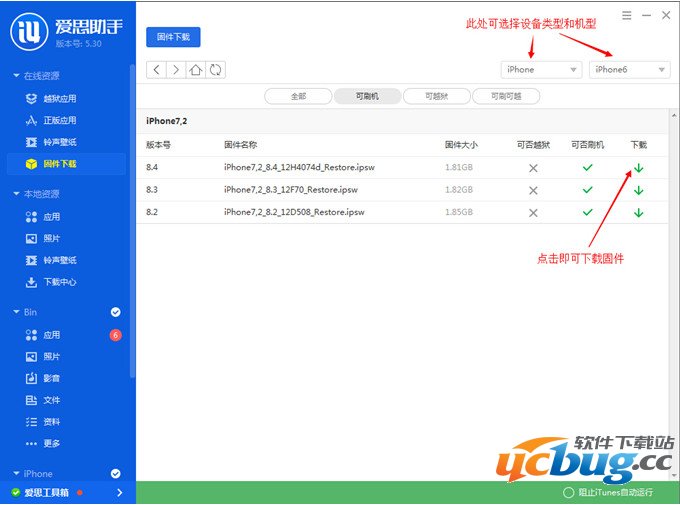
Task: Toggle 阻止iTunes自动运行 radio option
Action: (x=569, y=492)
